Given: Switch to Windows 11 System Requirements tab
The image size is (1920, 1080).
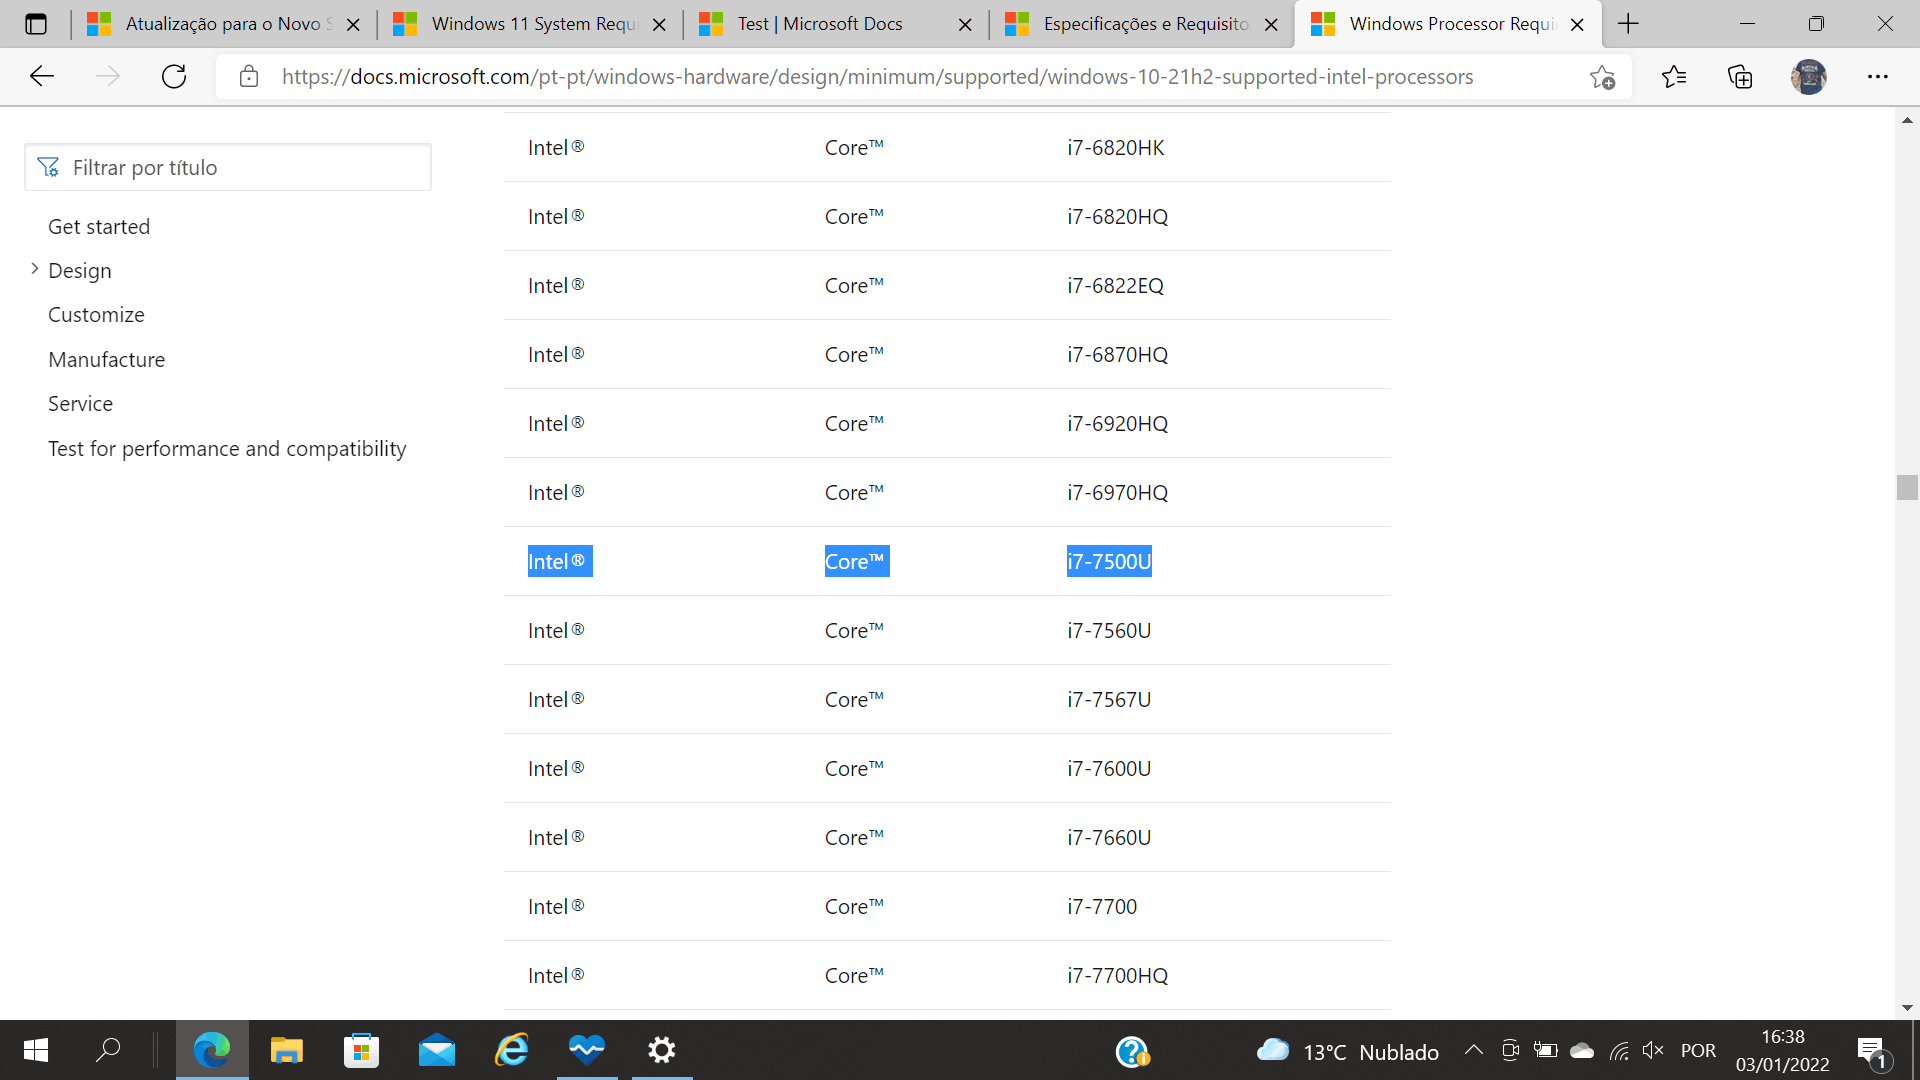Looking at the screenshot, I should 520,24.
